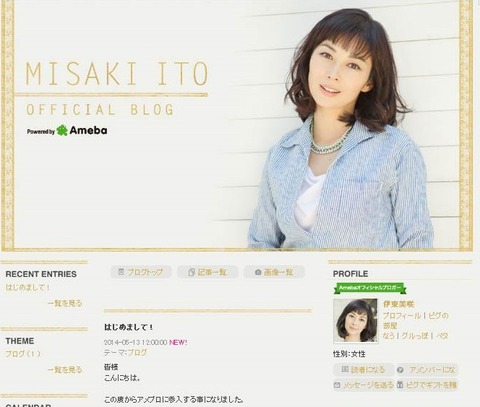480x407 pixels.
Task: Open the ブログ（1）theme link
Action: (23, 354)
